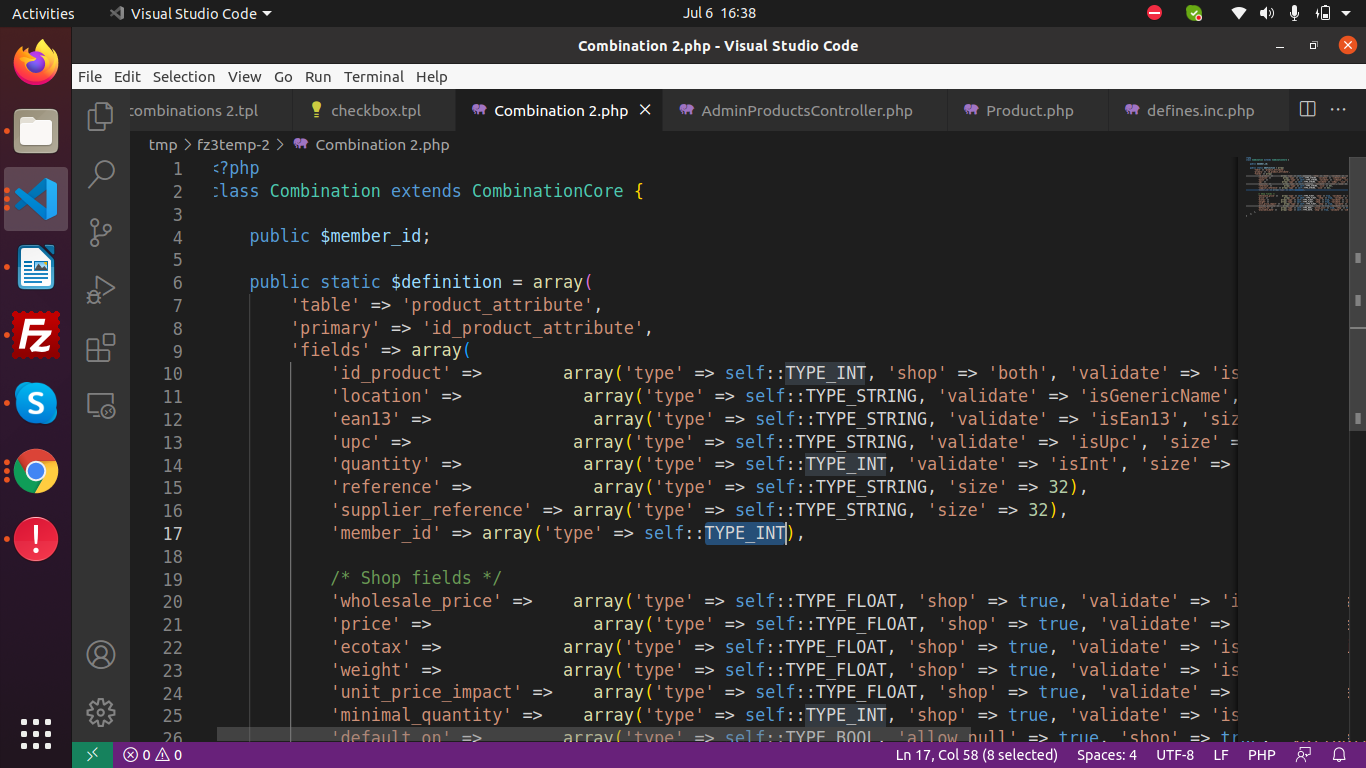1366x768 pixels.
Task: Open Source Control view
Action: click(100, 232)
